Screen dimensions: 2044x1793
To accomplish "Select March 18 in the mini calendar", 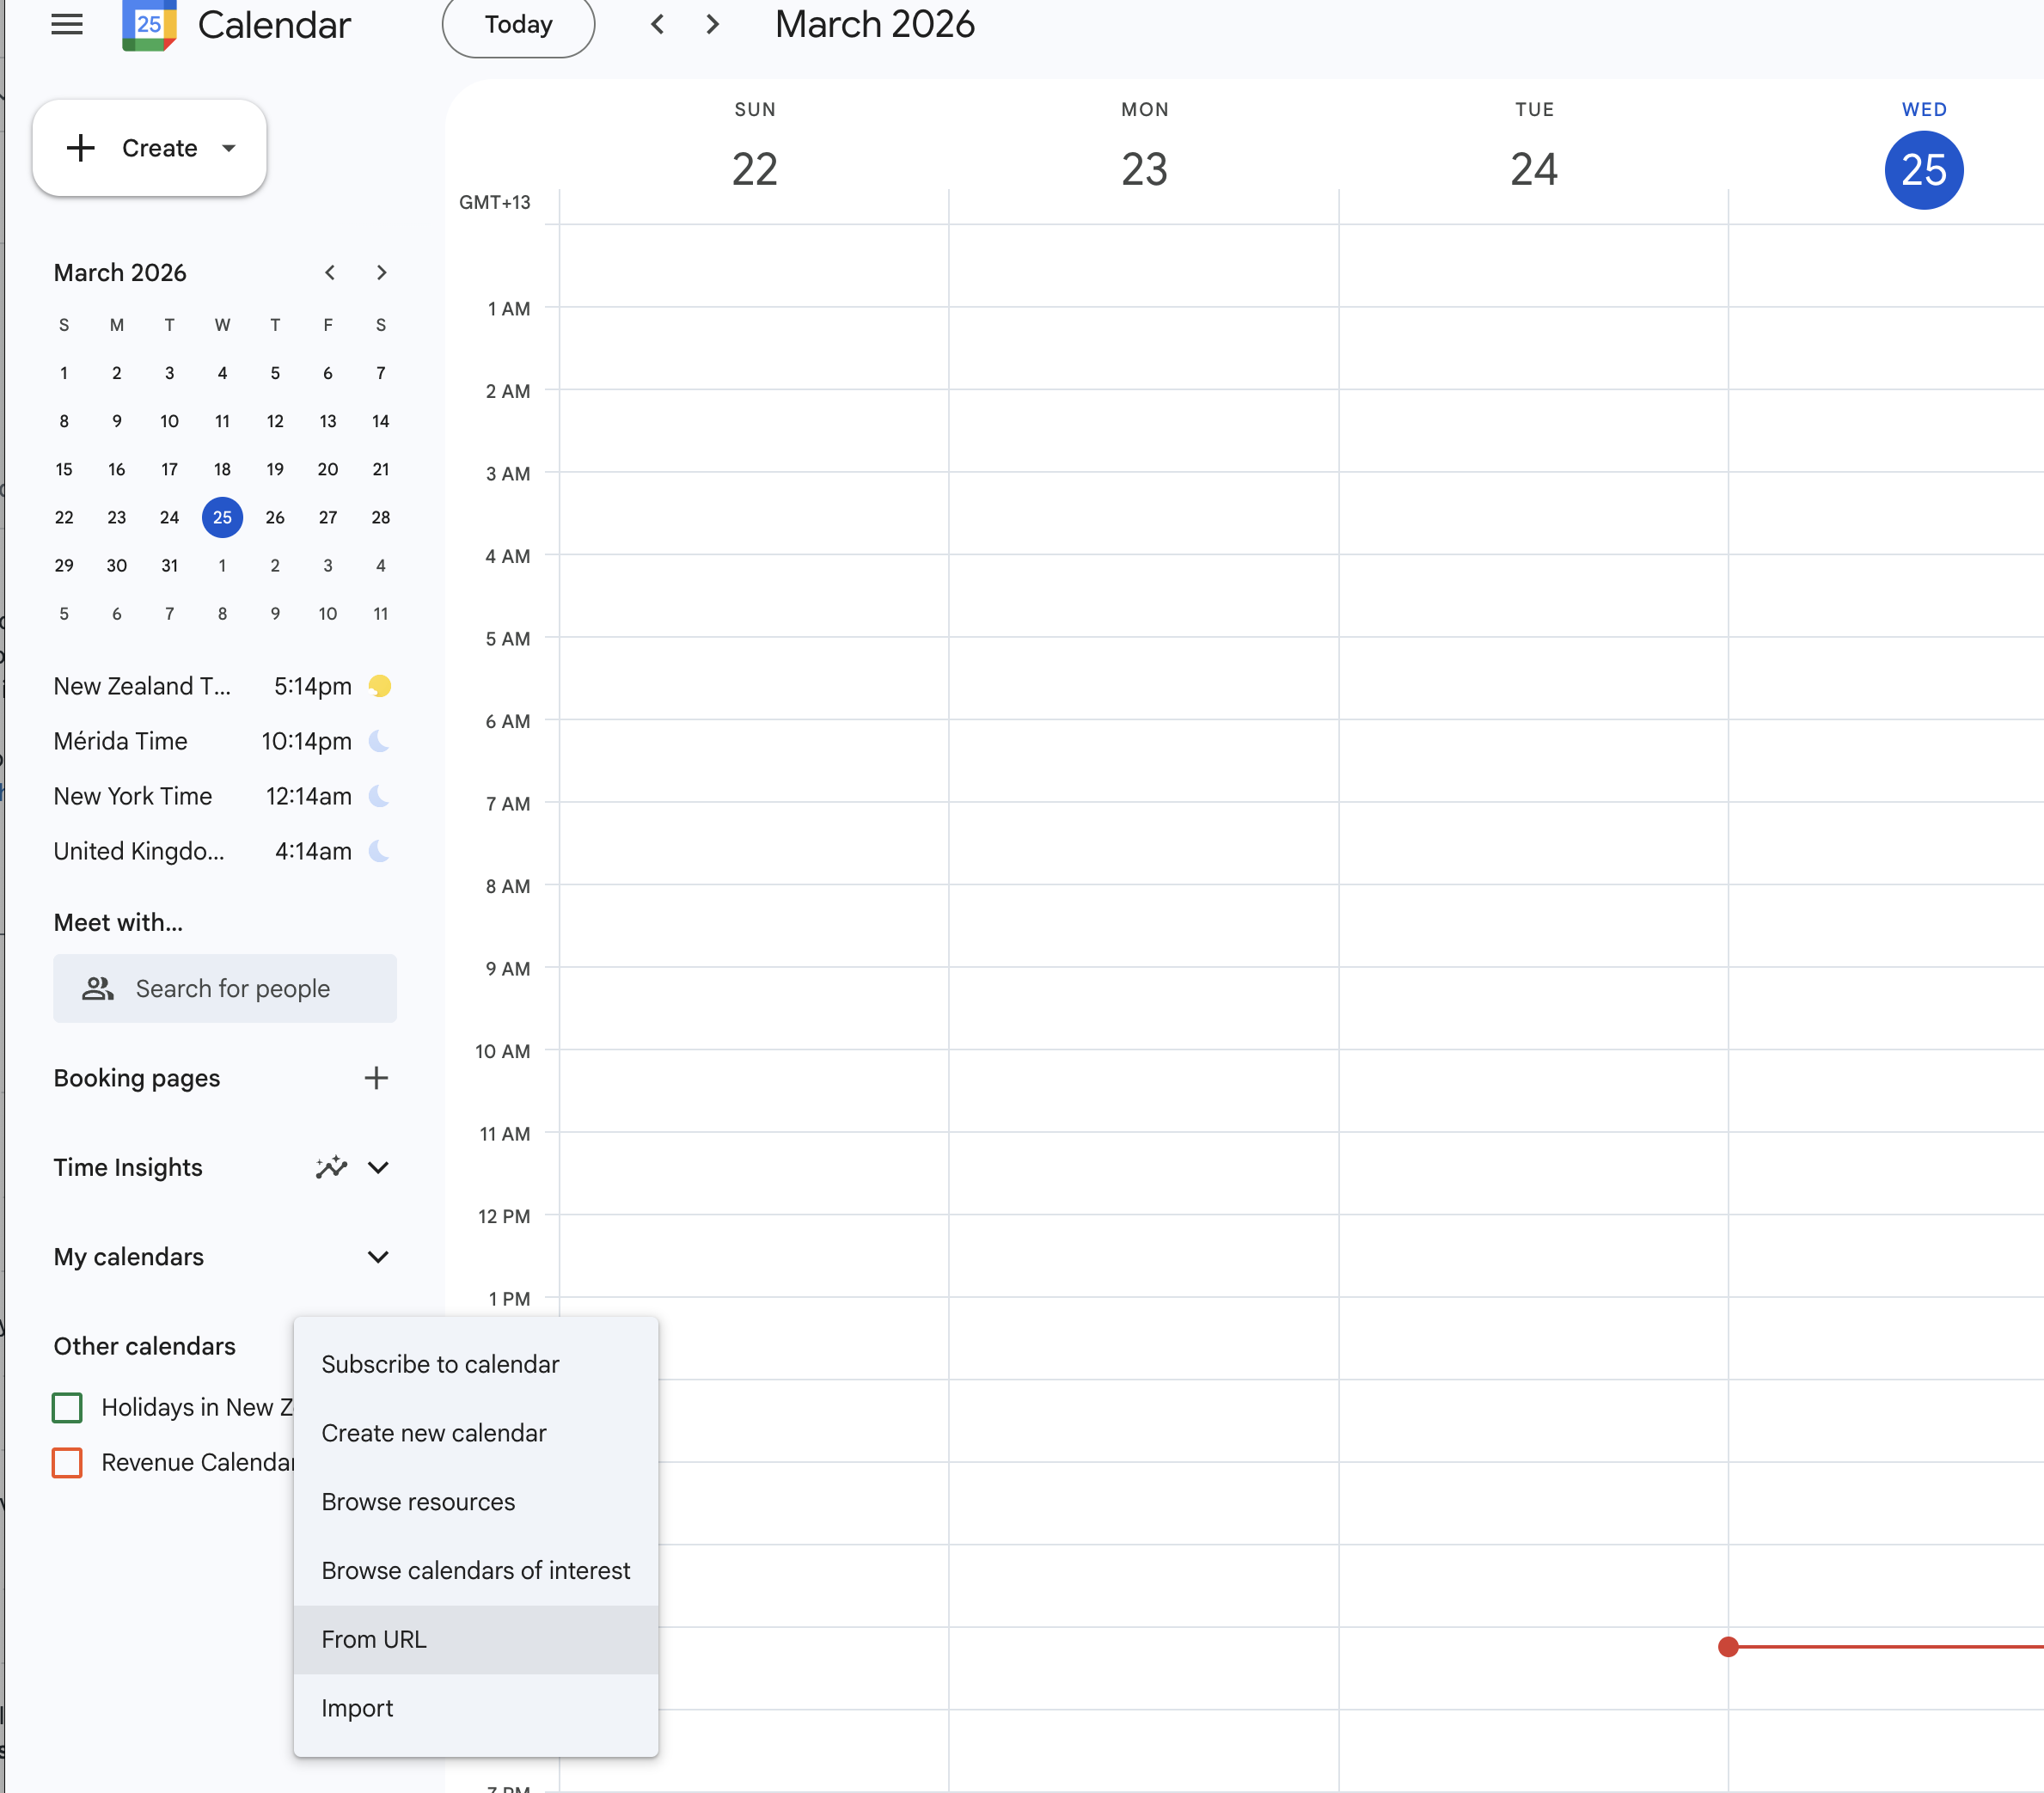I will (222, 469).
